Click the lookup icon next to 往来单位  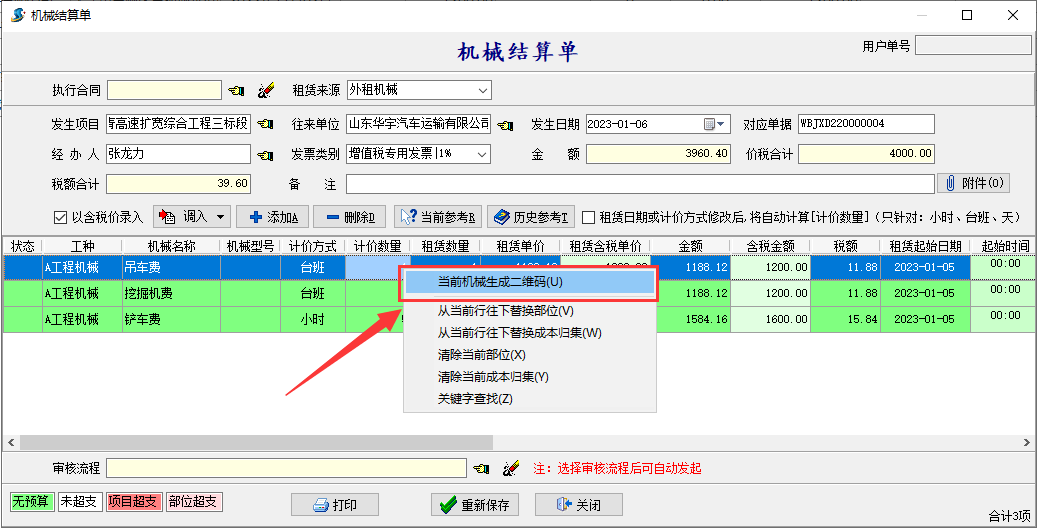click(x=505, y=124)
